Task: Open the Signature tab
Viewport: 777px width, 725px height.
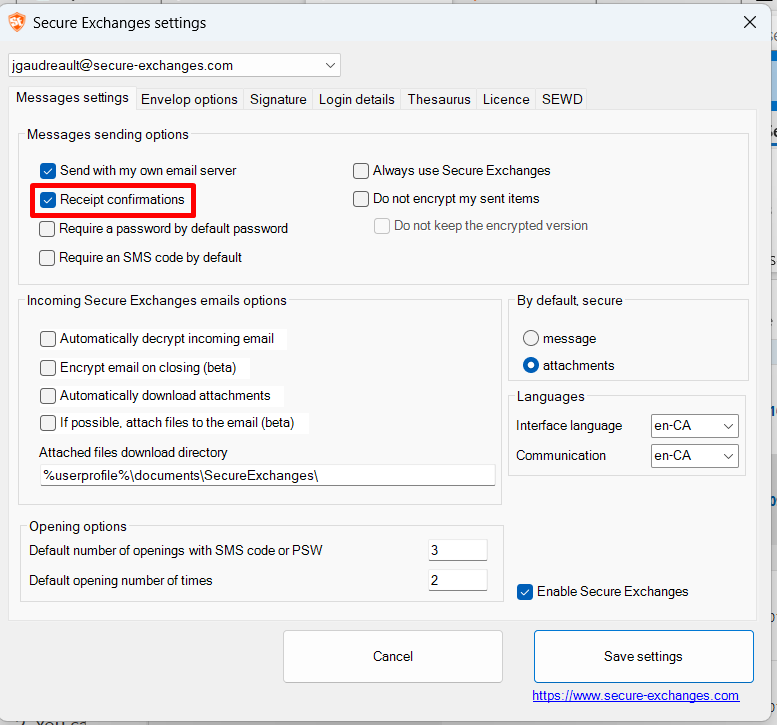Action: click(278, 99)
